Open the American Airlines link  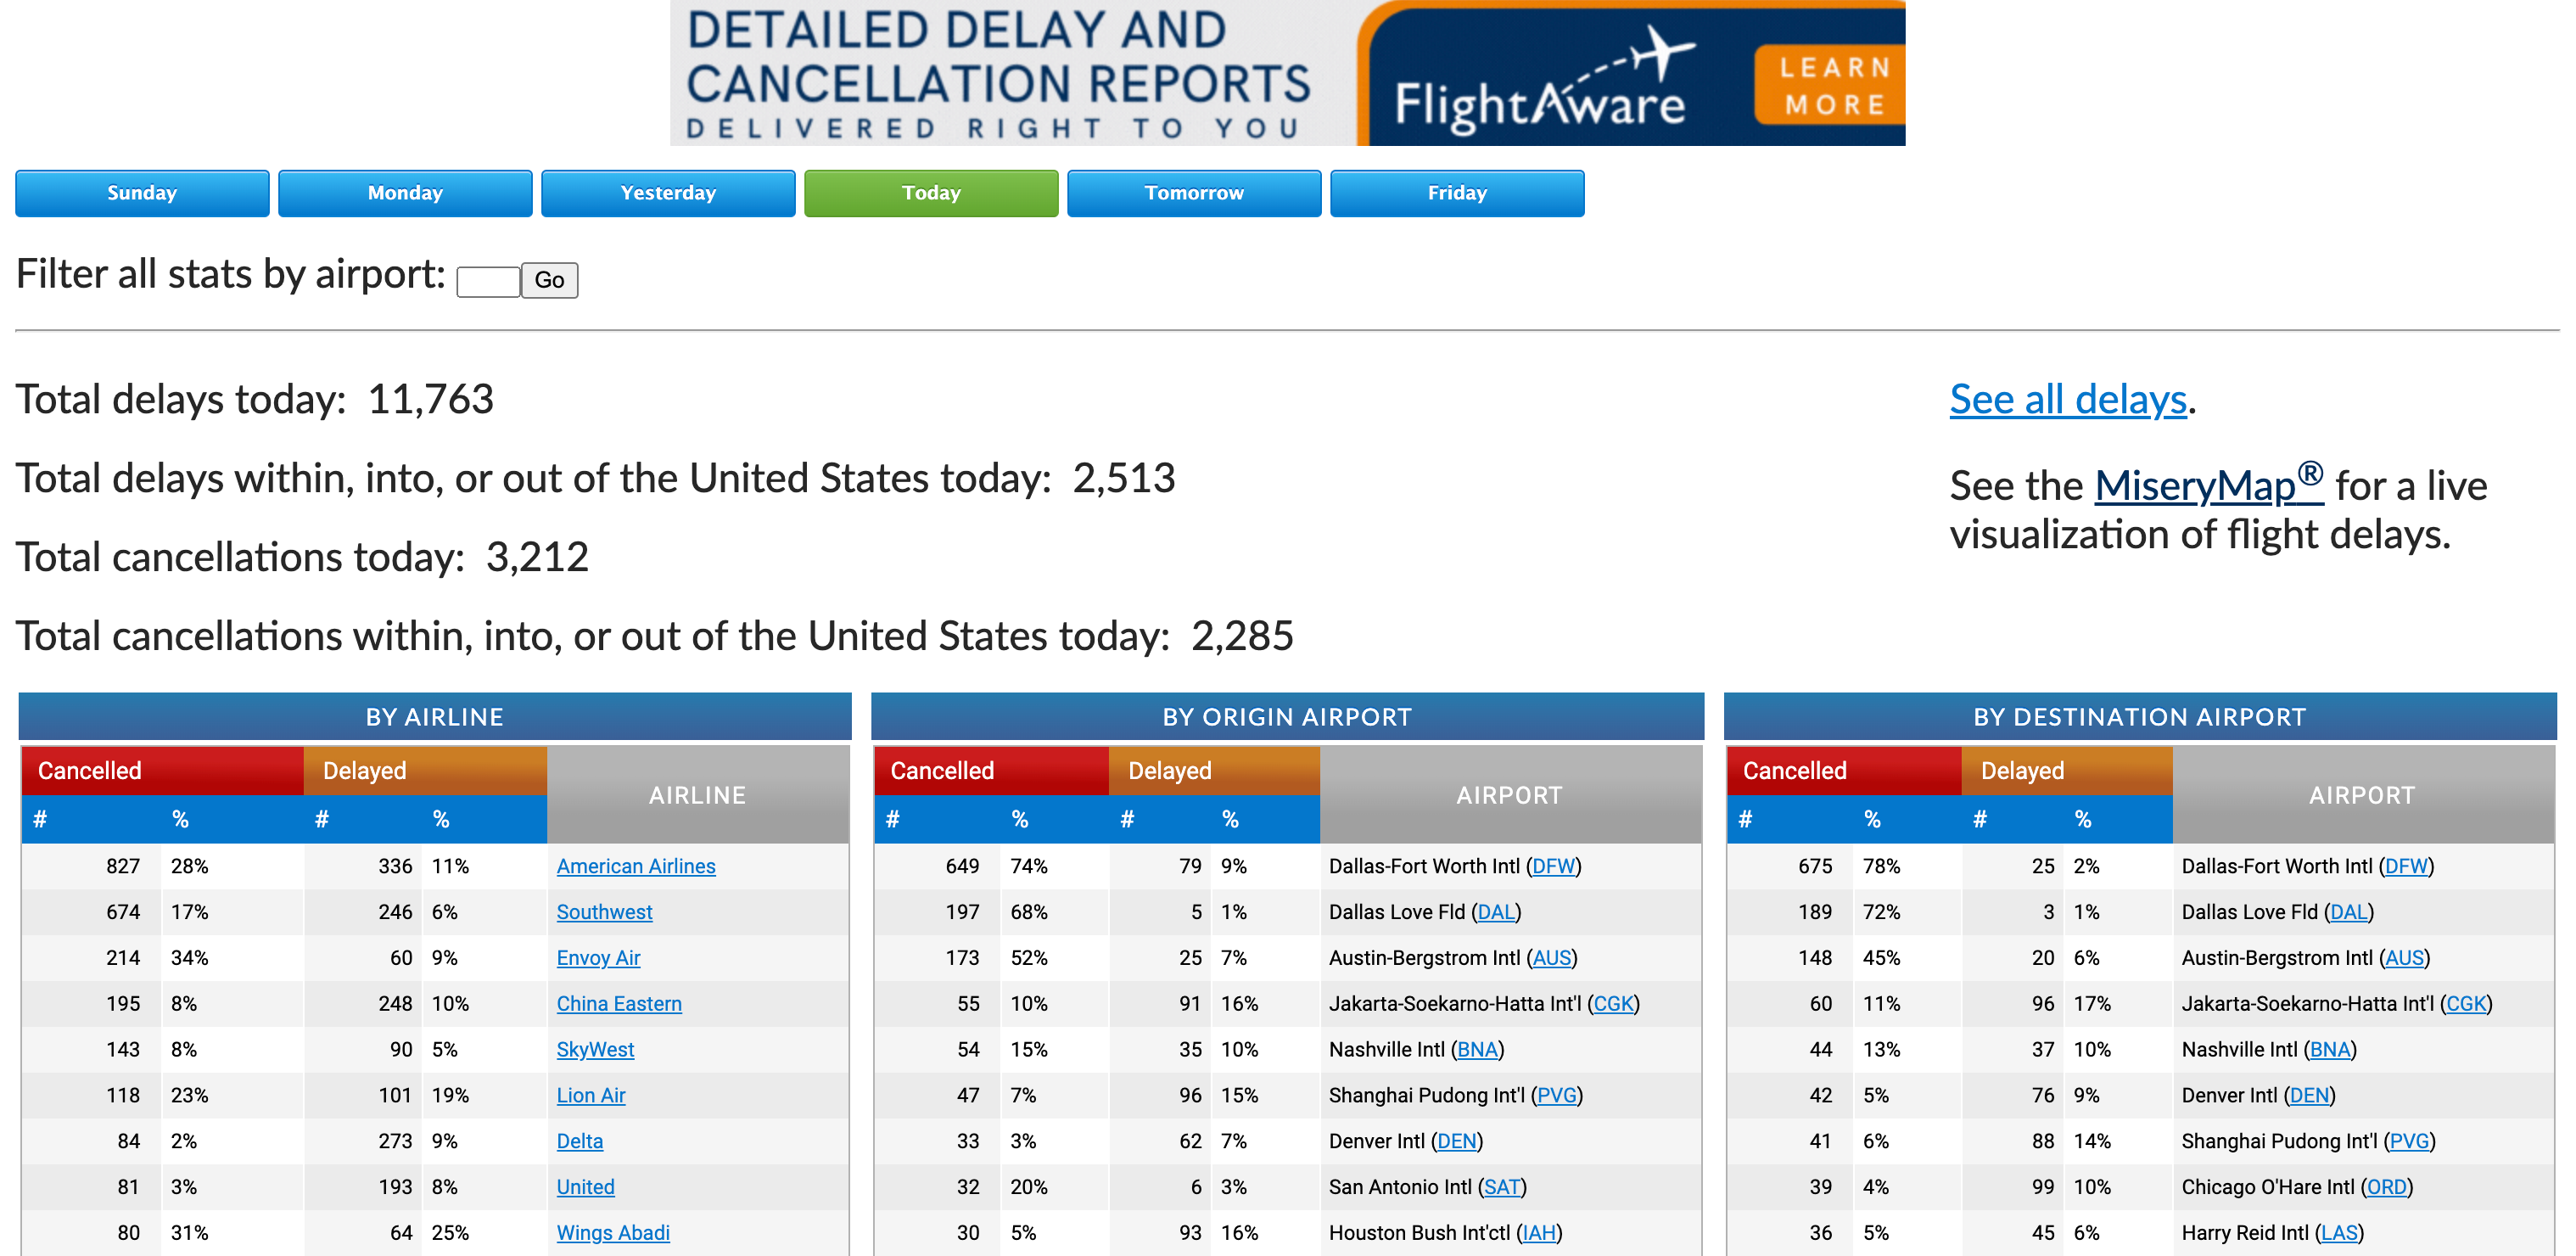pyautogui.click(x=636, y=866)
